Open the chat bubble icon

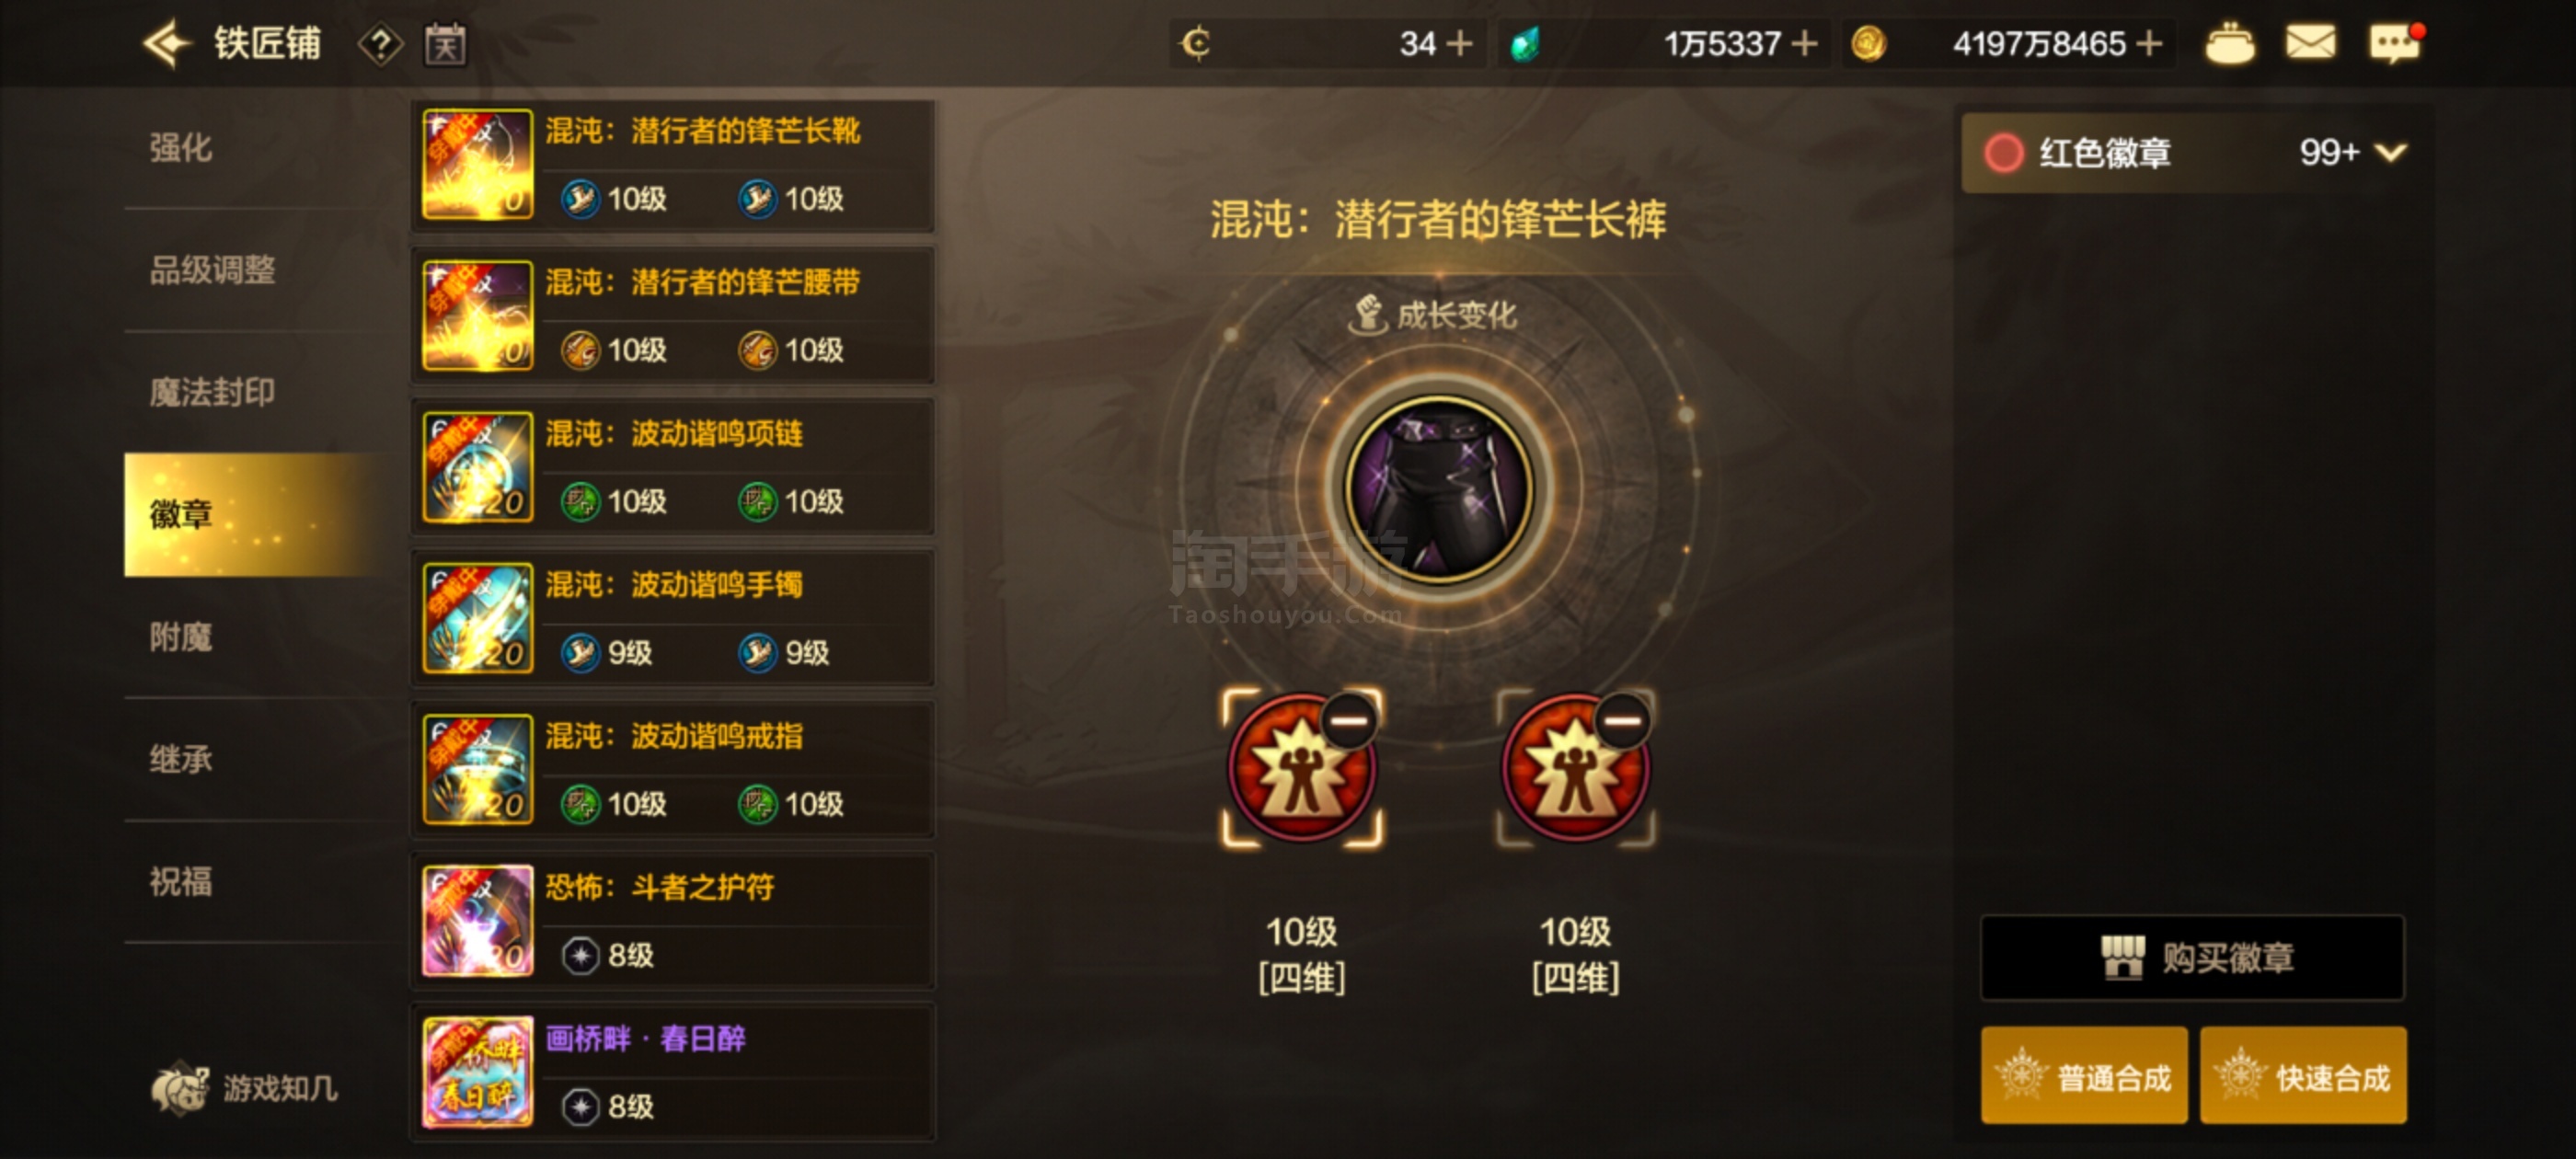tap(2395, 43)
